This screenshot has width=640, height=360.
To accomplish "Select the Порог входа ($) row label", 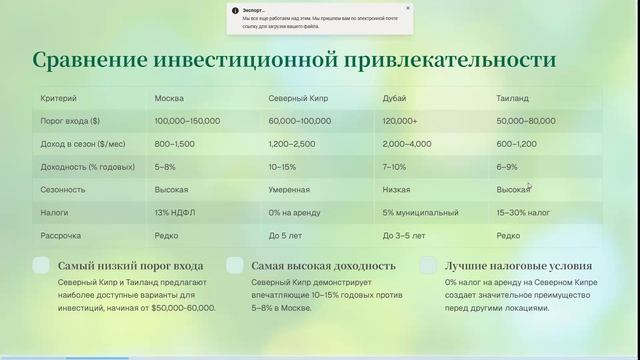I will tap(70, 121).
